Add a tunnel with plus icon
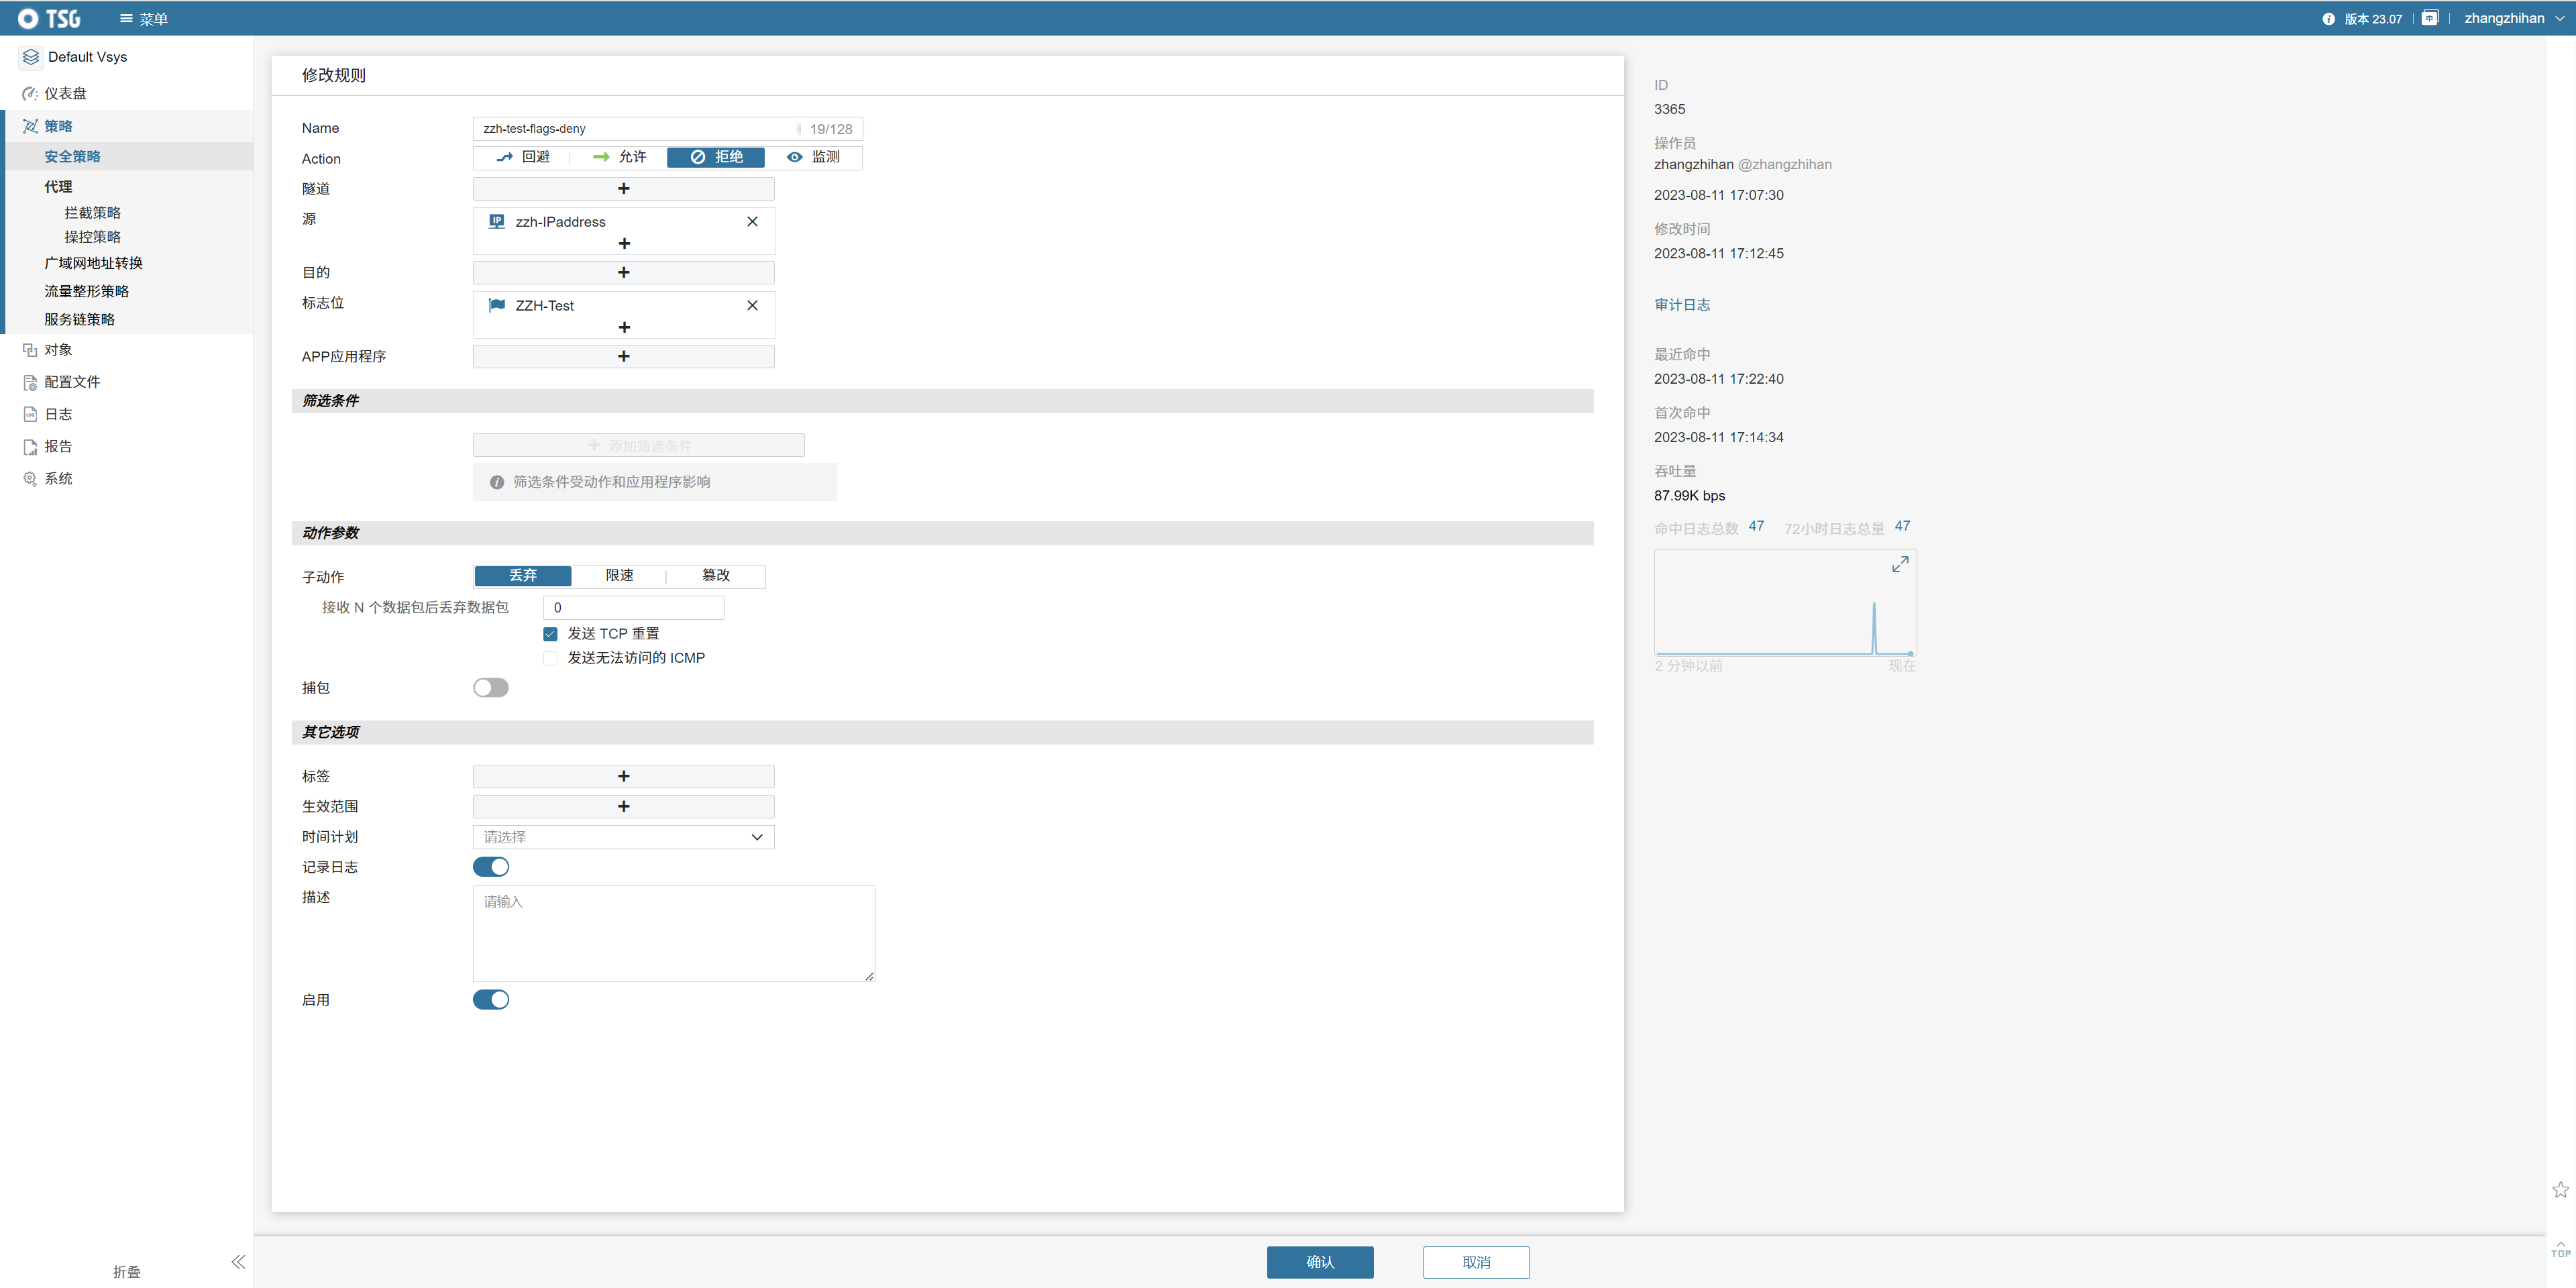 click(x=623, y=189)
